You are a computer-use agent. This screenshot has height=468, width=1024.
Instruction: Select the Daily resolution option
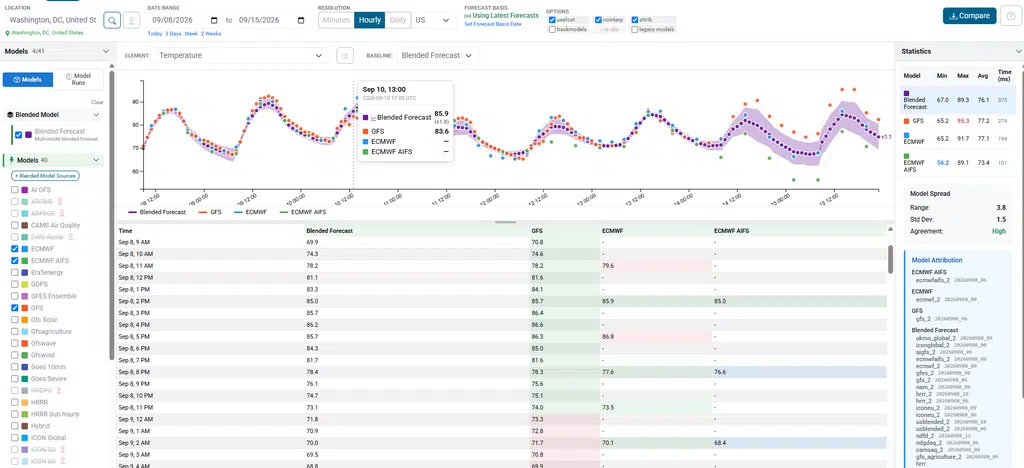(x=398, y=20)
